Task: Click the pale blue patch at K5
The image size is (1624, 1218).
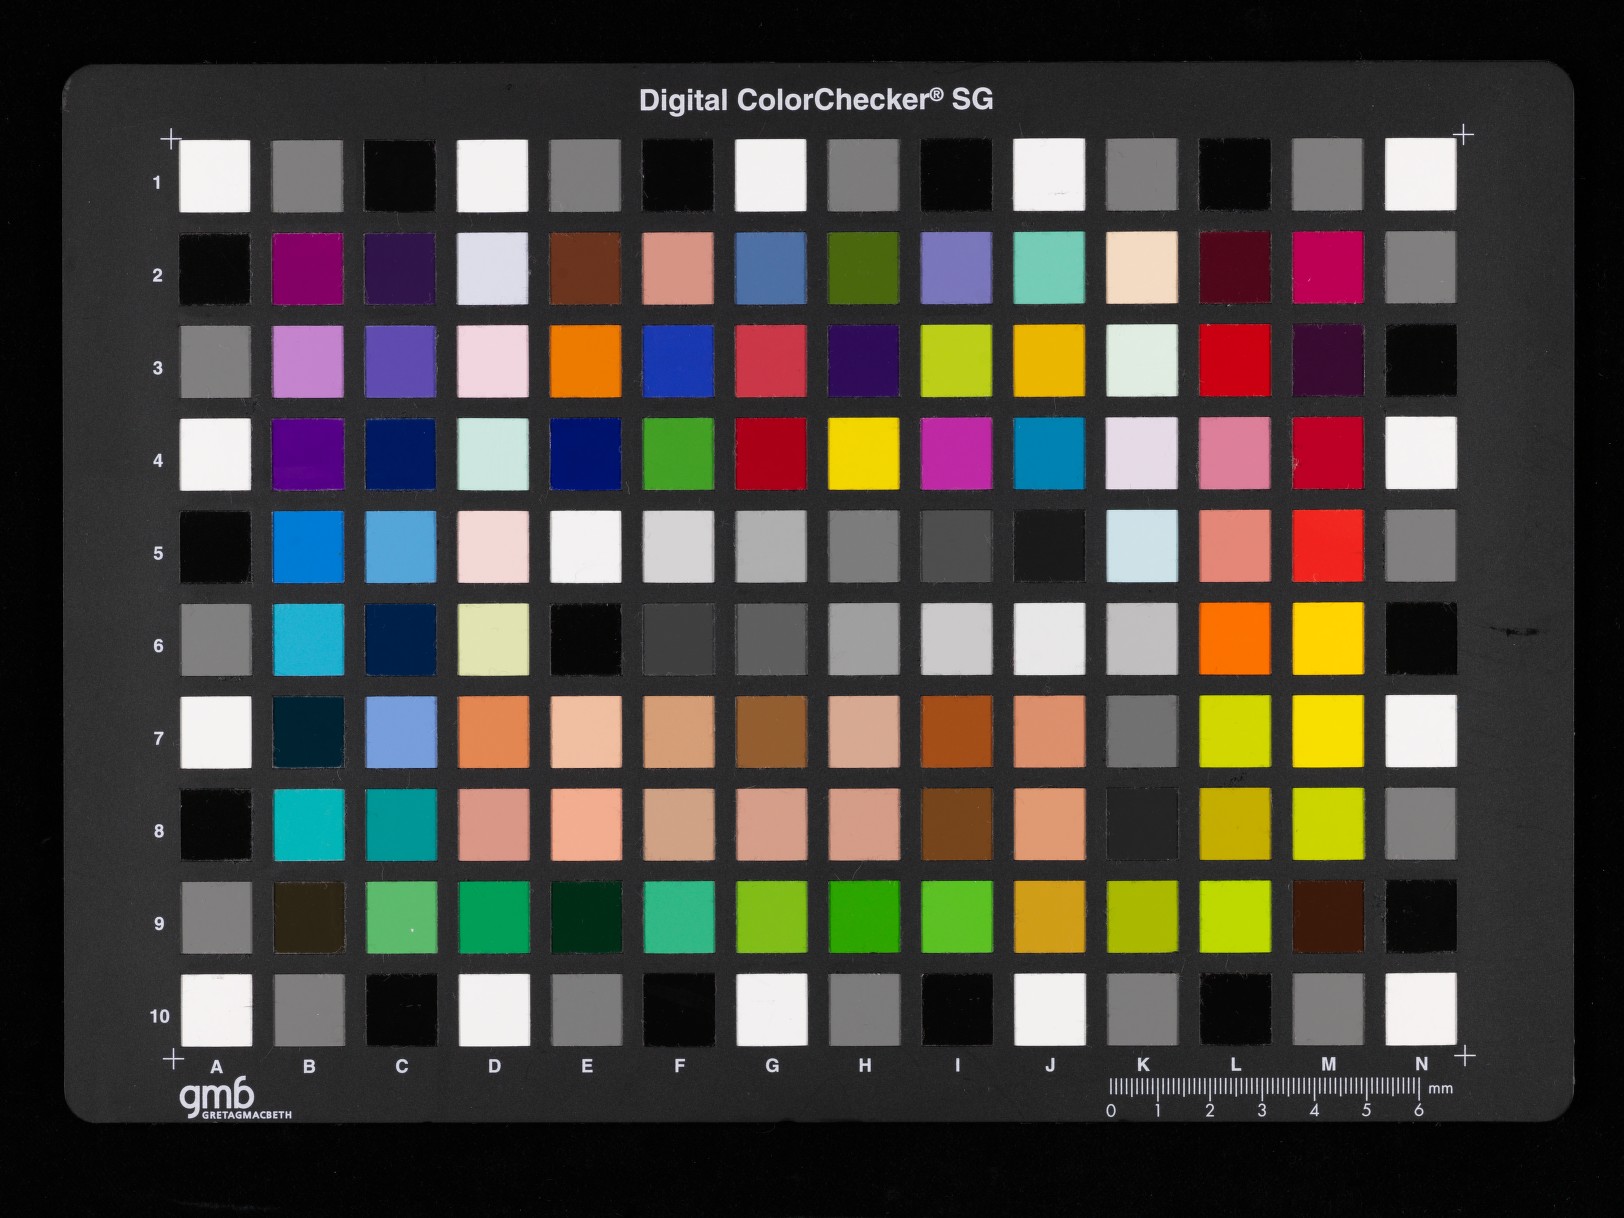Action: pos(1142,546)
